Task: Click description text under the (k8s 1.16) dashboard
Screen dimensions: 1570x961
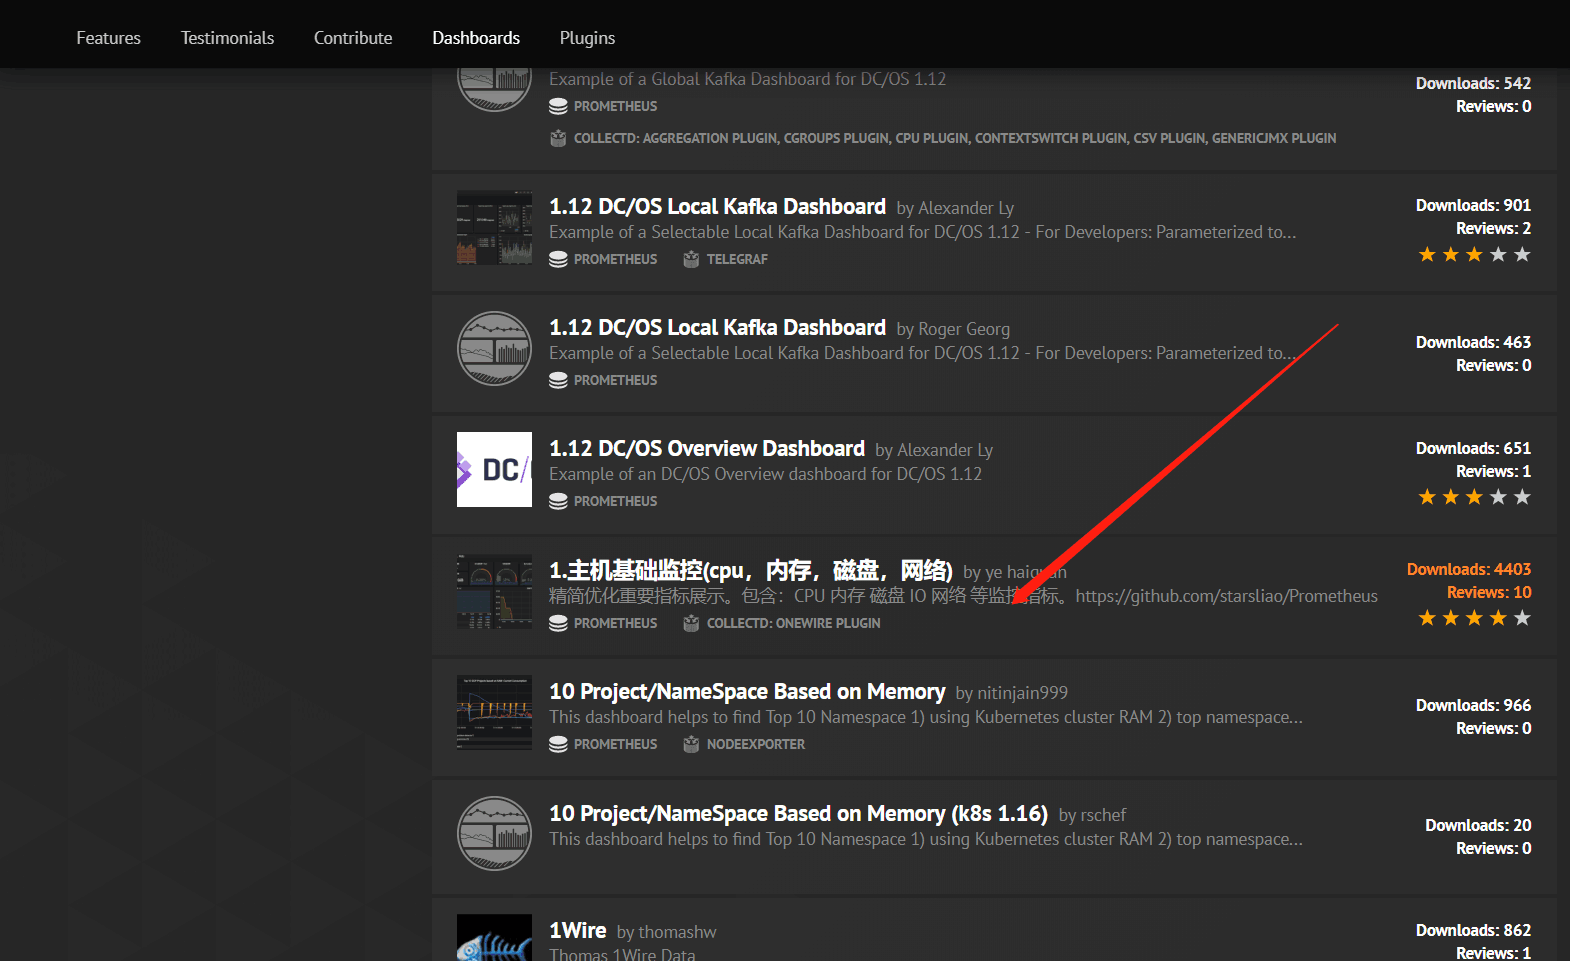Action: [x=925, y=839]
